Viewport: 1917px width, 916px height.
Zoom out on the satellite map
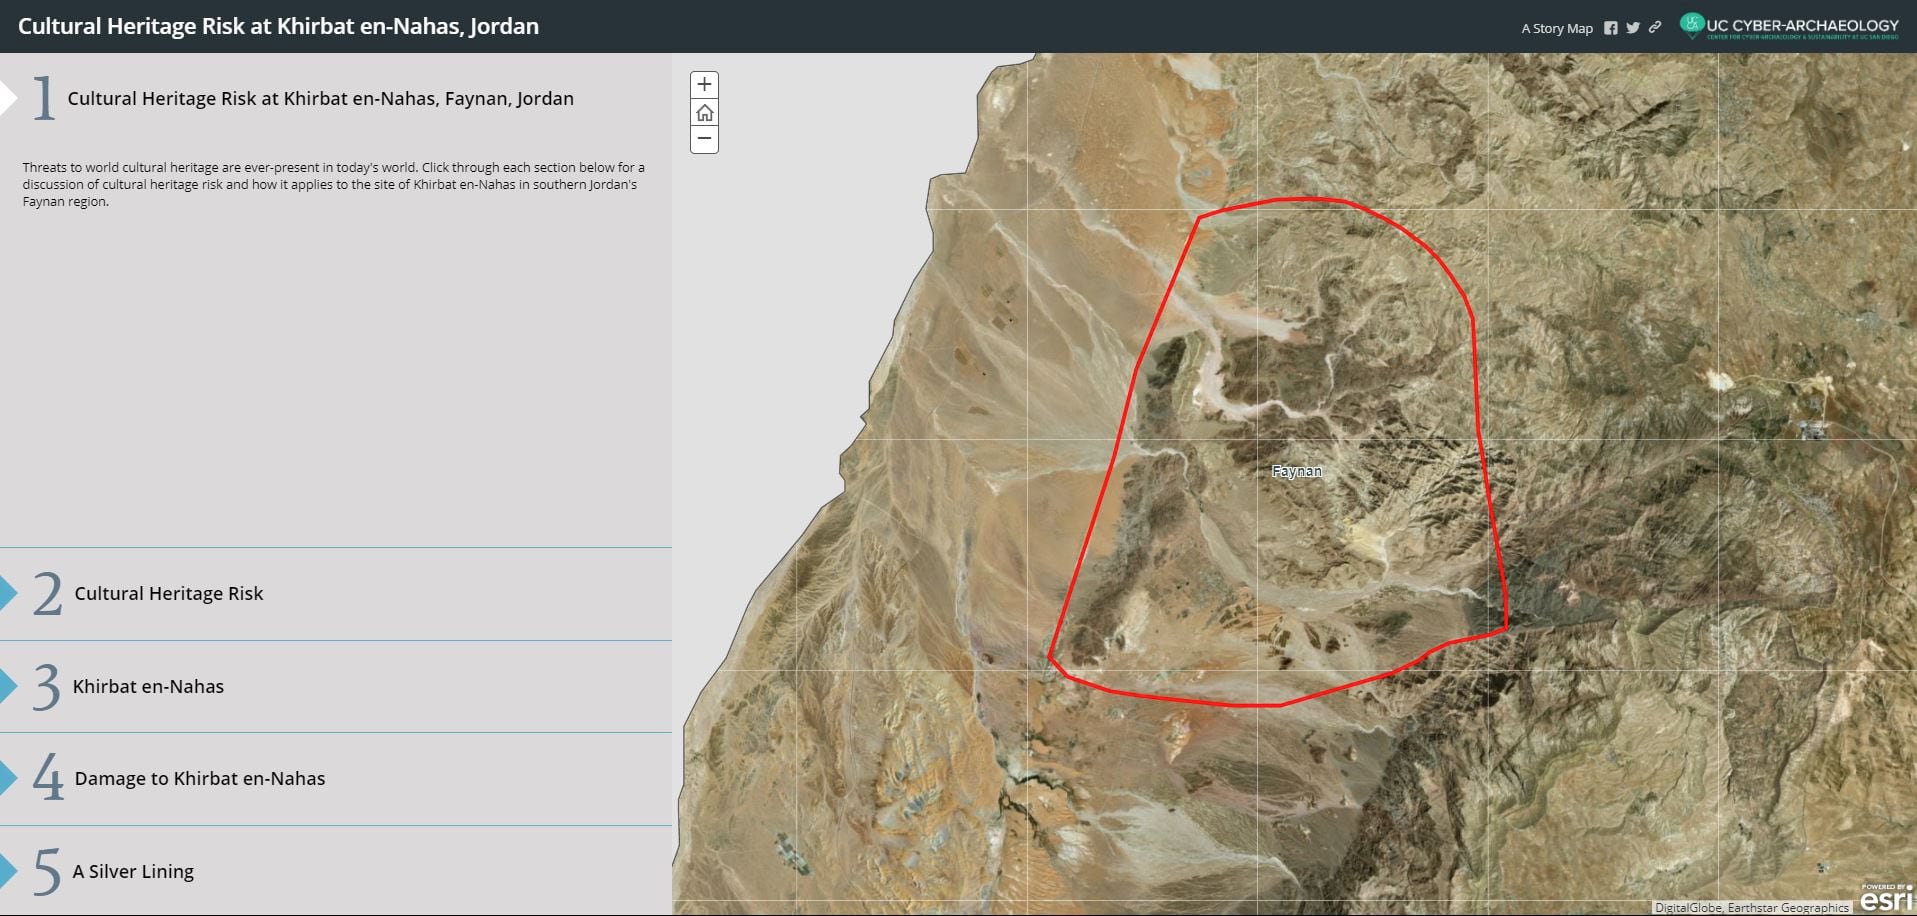click(705, 140)
